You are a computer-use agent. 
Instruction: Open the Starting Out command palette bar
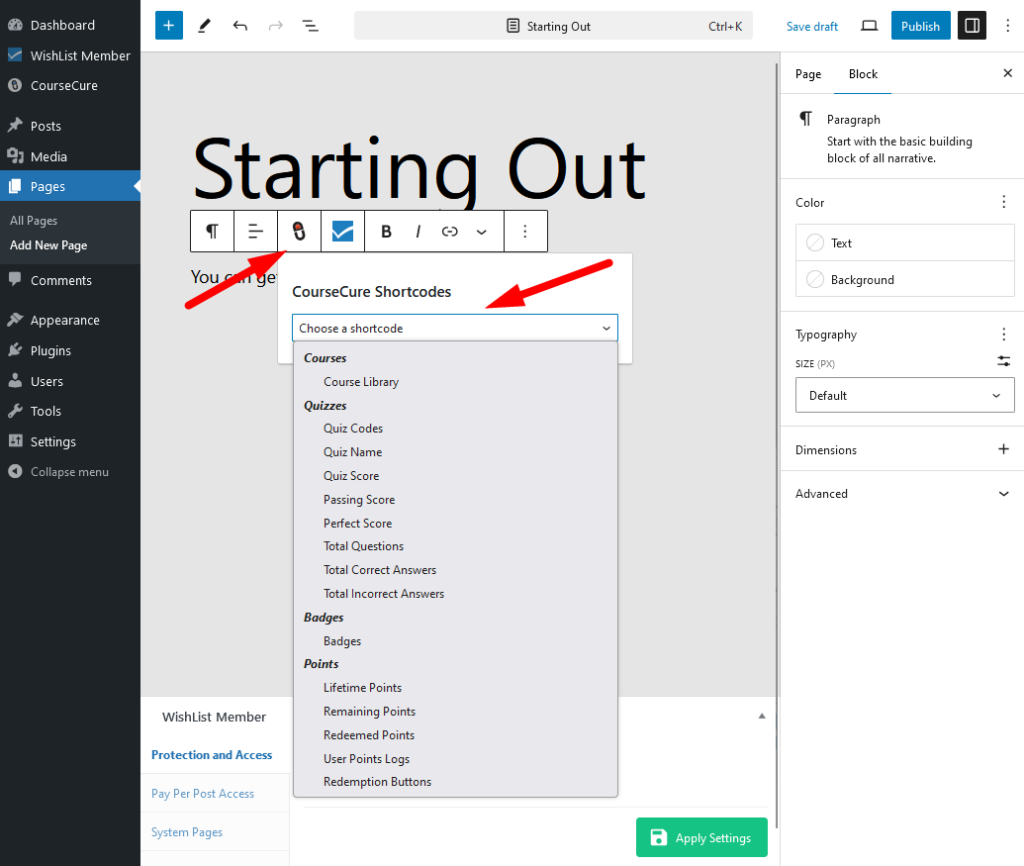click(553, 26)
